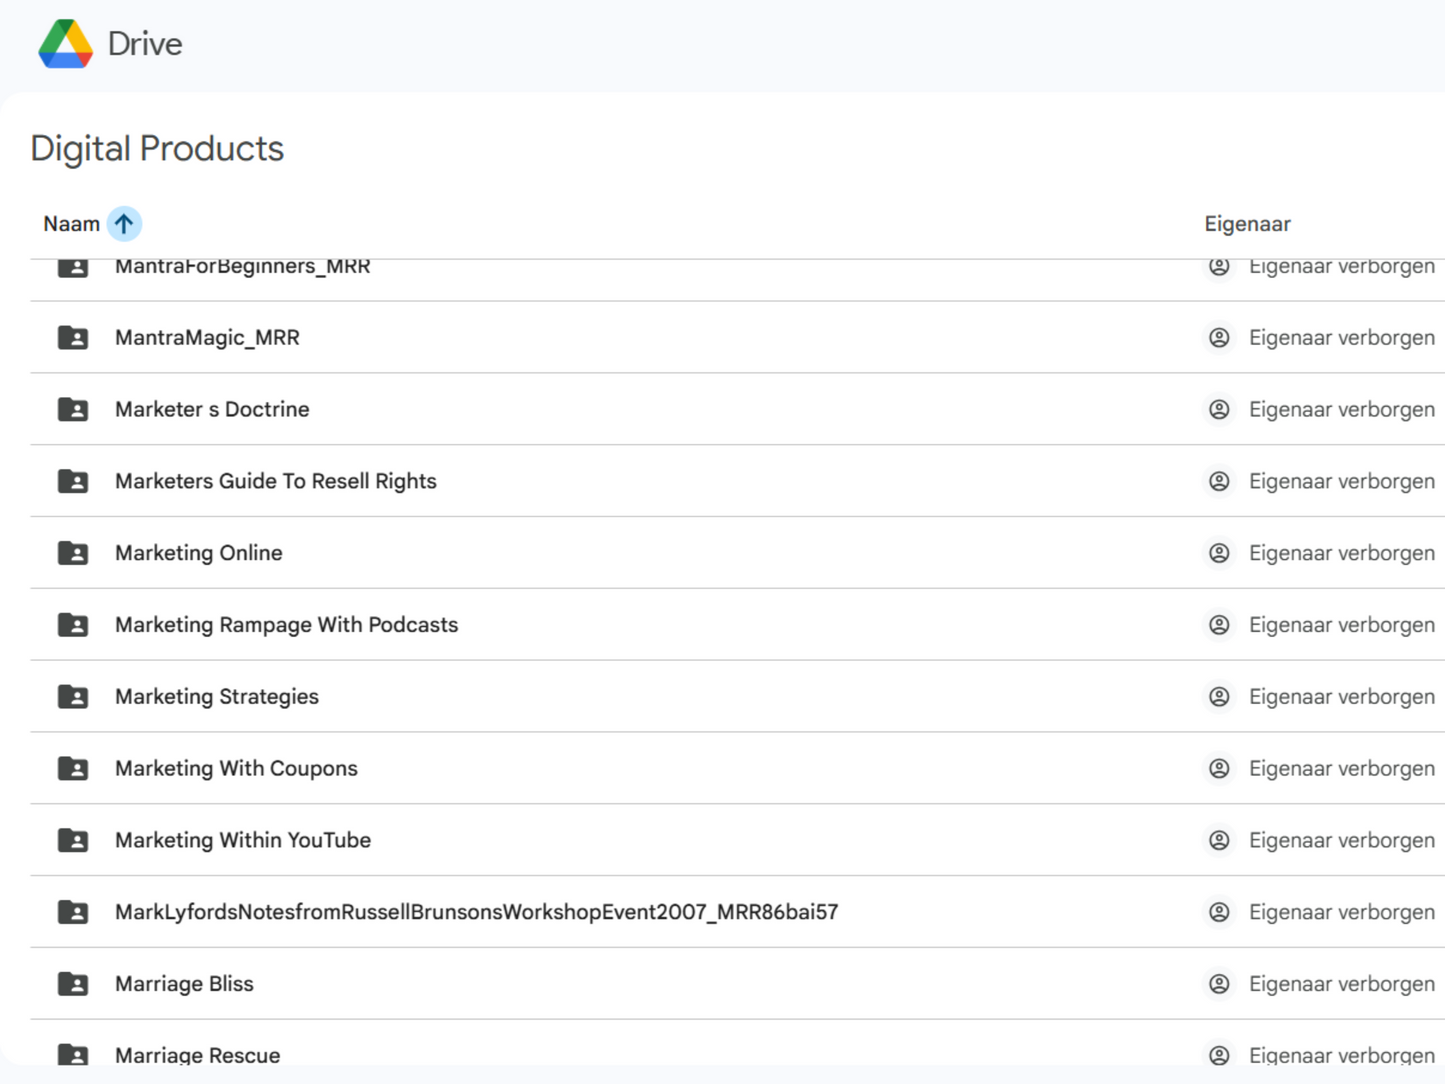Click folder icon for Marketers Guide To Resell Rights
The height and width of the screenshot is (1084, 1445).
pyautogui.click(x=73, y=482)
